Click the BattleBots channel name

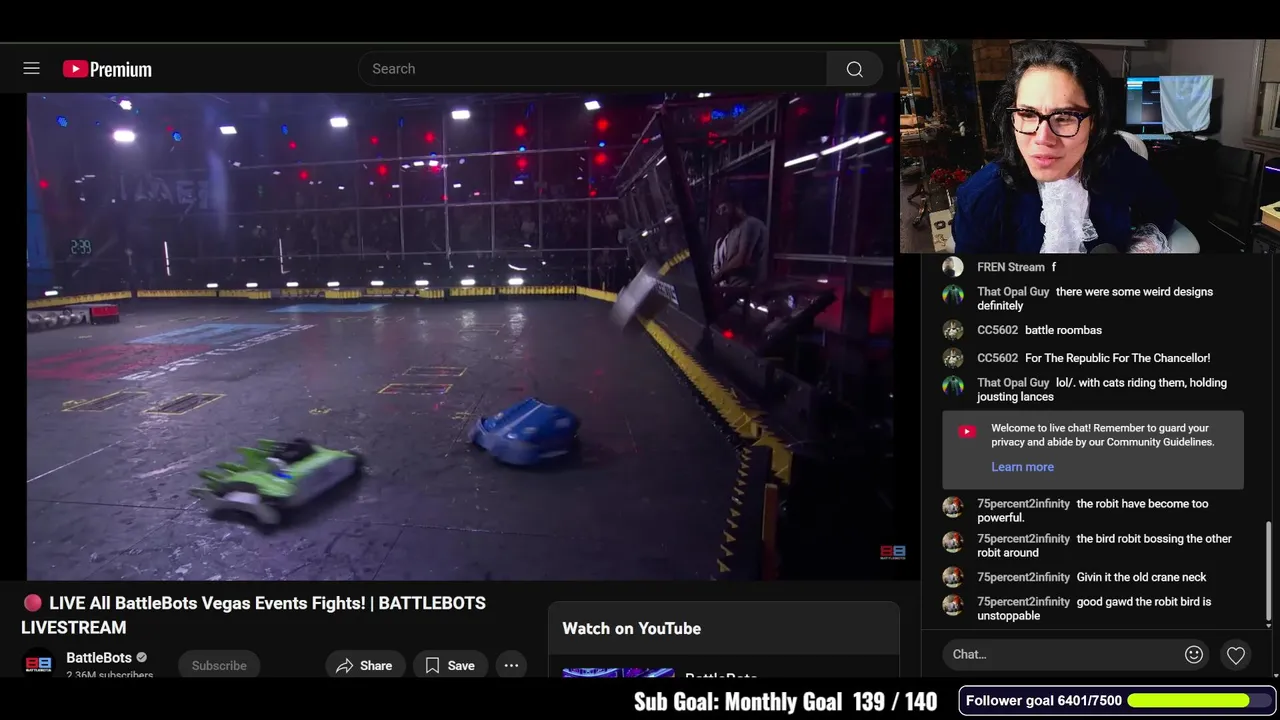click(x=99, y=657)
